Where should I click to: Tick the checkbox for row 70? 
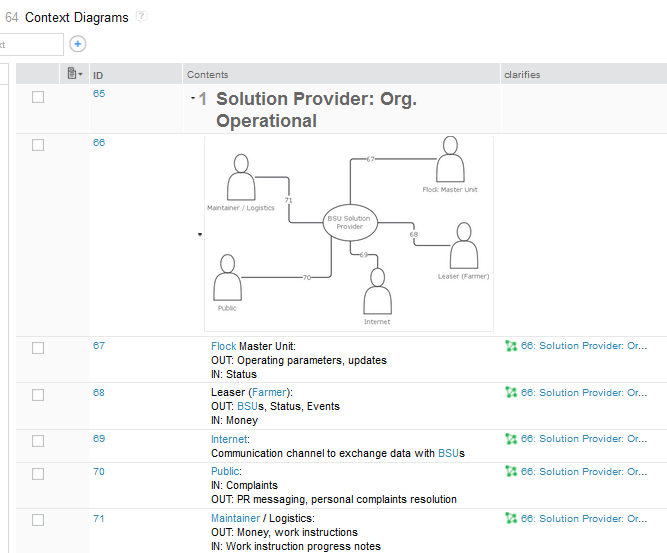click(x=38, y=473)
